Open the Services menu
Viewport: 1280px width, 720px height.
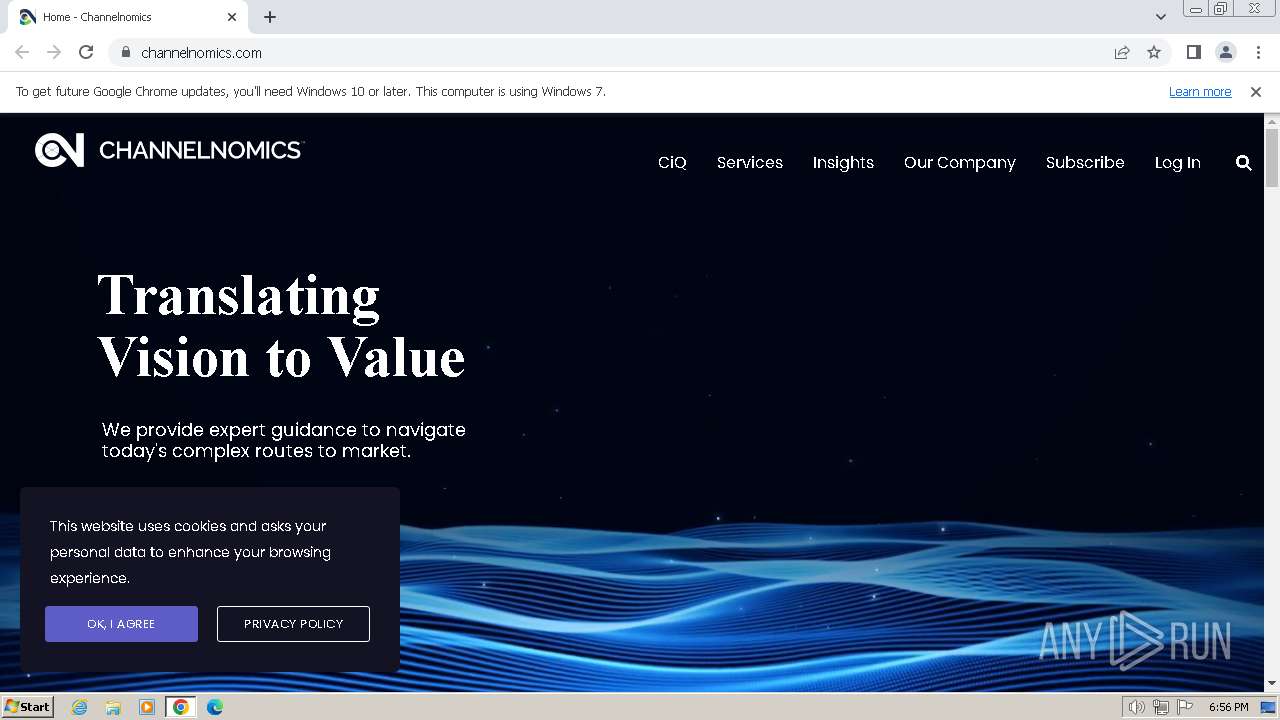749,162
